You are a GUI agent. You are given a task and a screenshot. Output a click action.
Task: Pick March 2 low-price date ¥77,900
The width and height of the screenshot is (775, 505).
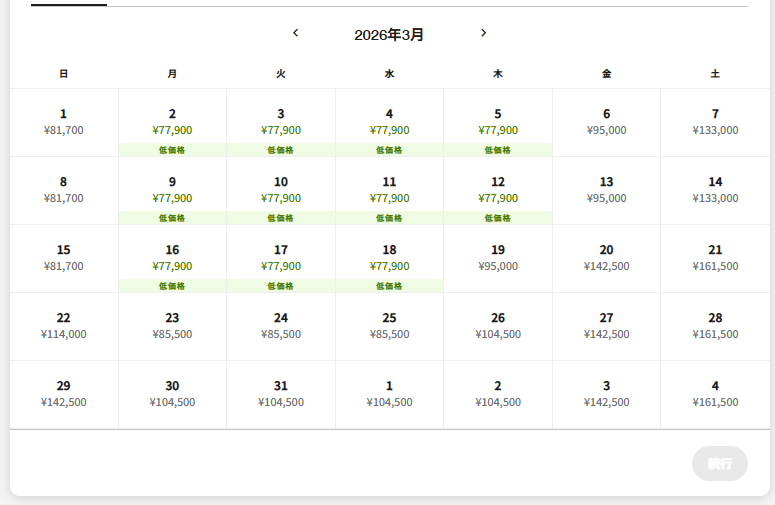172,122
